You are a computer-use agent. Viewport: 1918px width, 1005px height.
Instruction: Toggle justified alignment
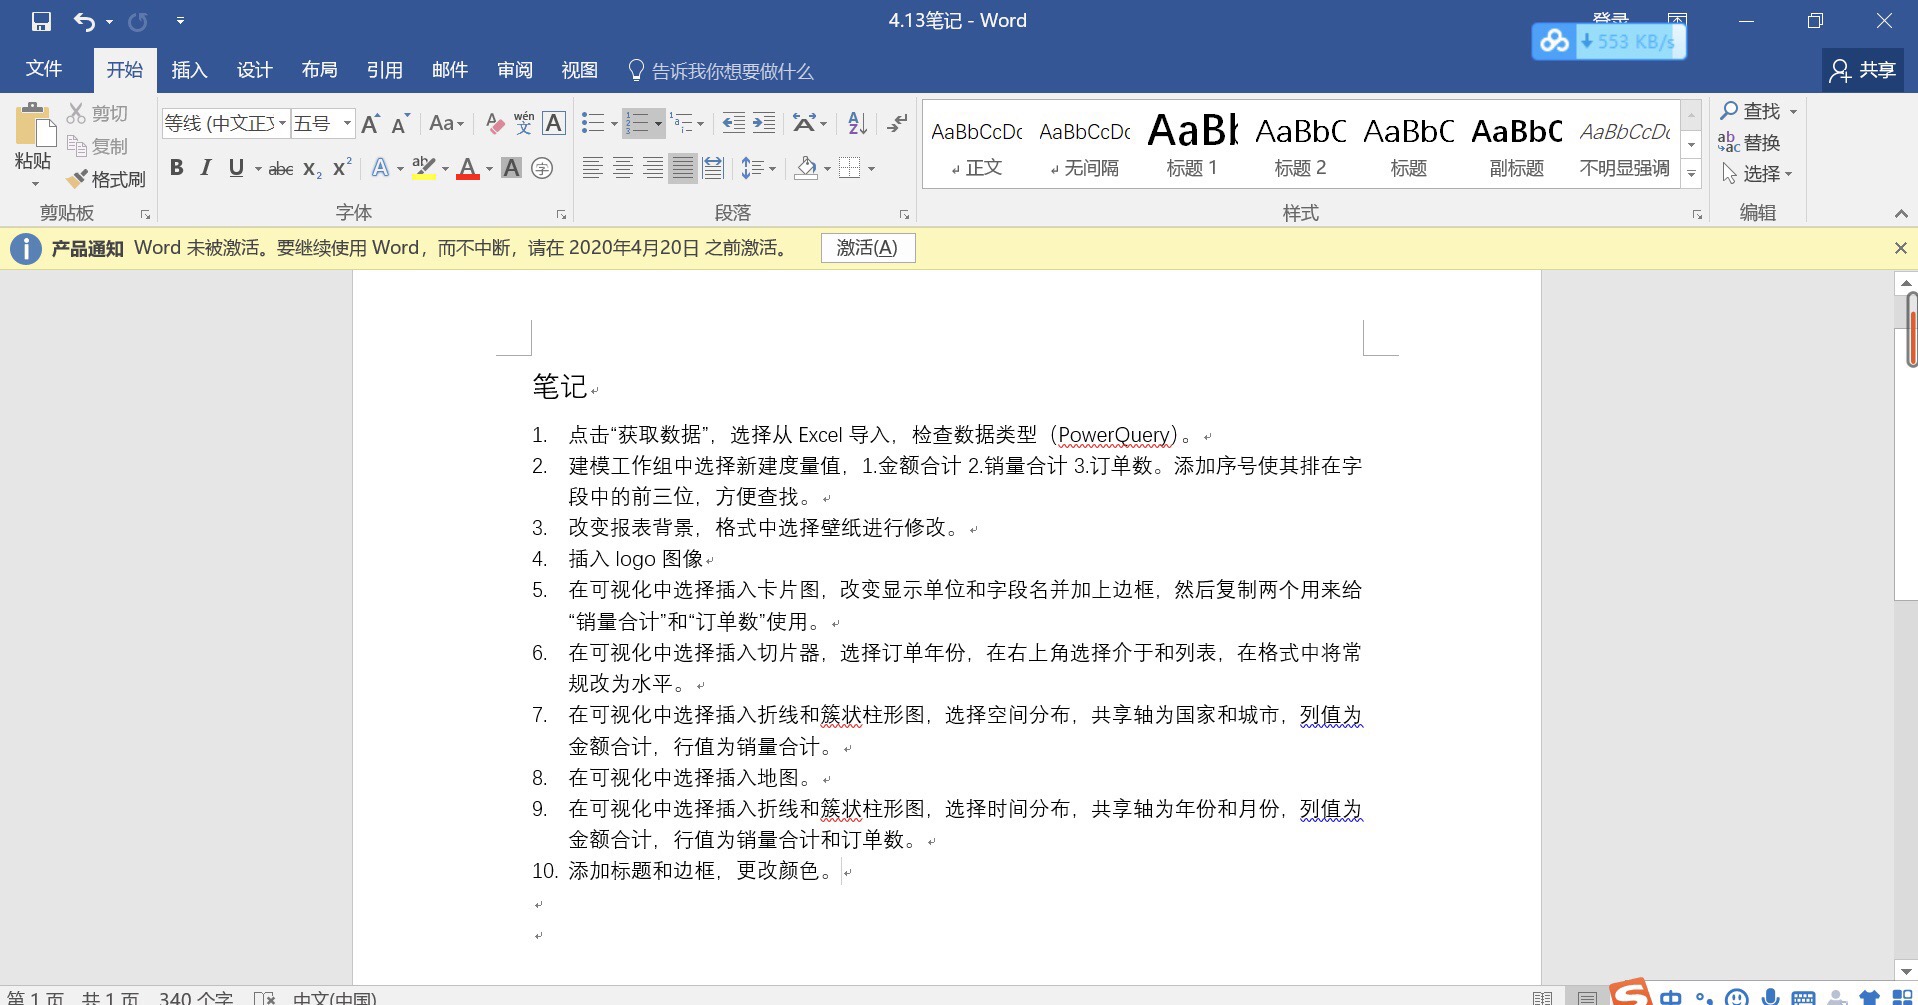coord(682,169)
